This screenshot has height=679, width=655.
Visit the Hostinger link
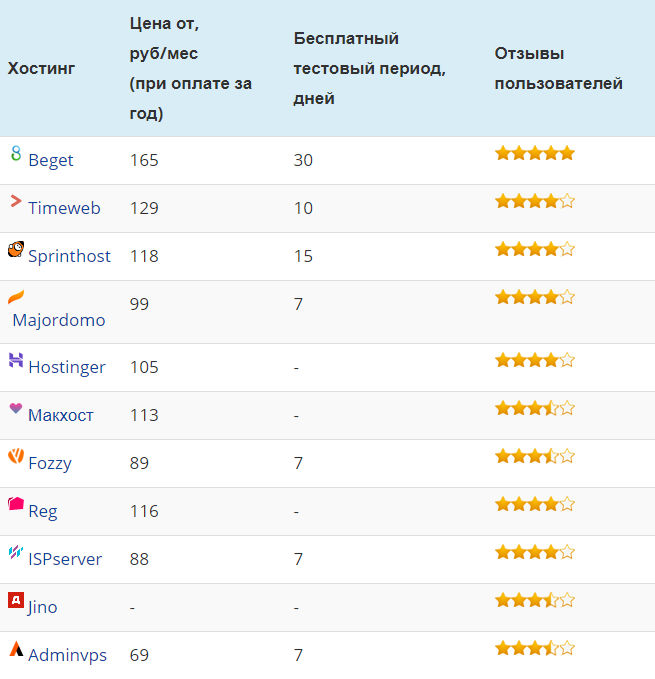[x=66, y=368]
